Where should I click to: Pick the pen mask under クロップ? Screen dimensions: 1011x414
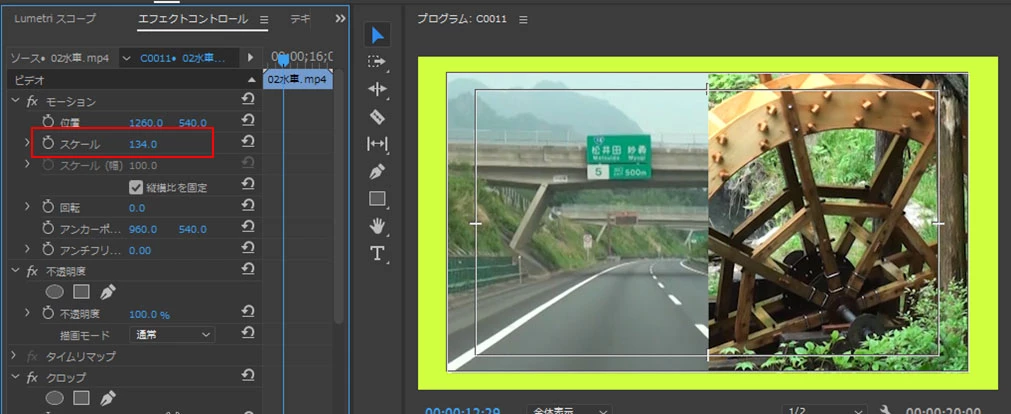pos(108,397)
